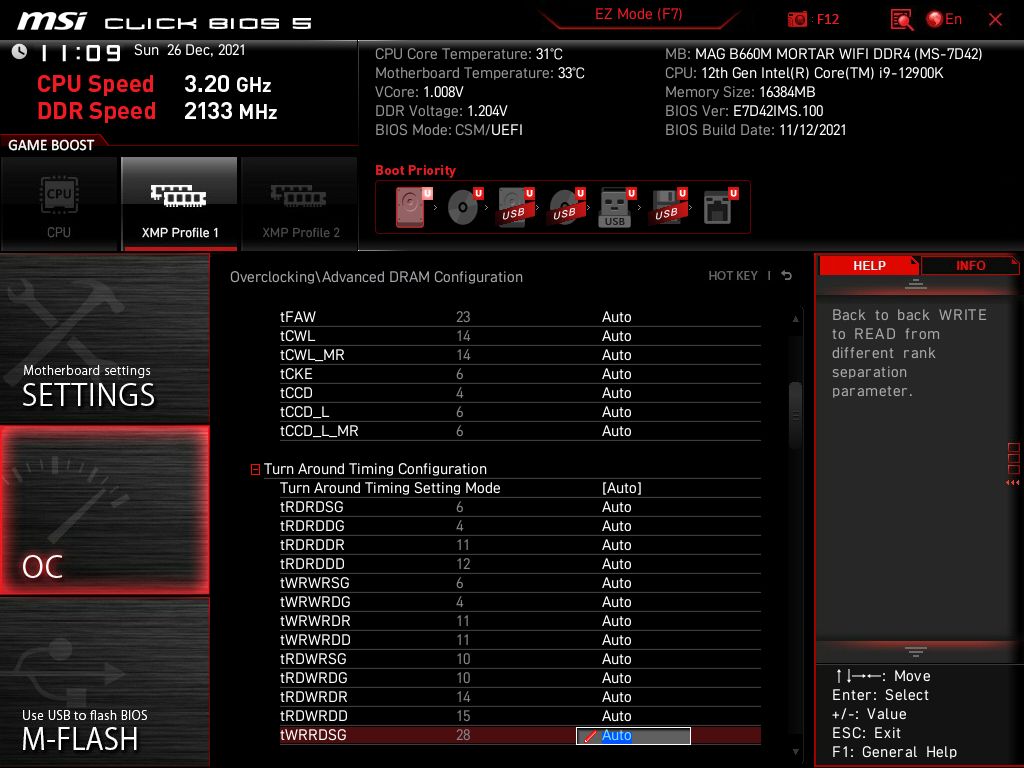The width and height of the screenshot is (1024, 768).
Task: Open the BIOS search magnifier icon
Action: pos(902,20)
